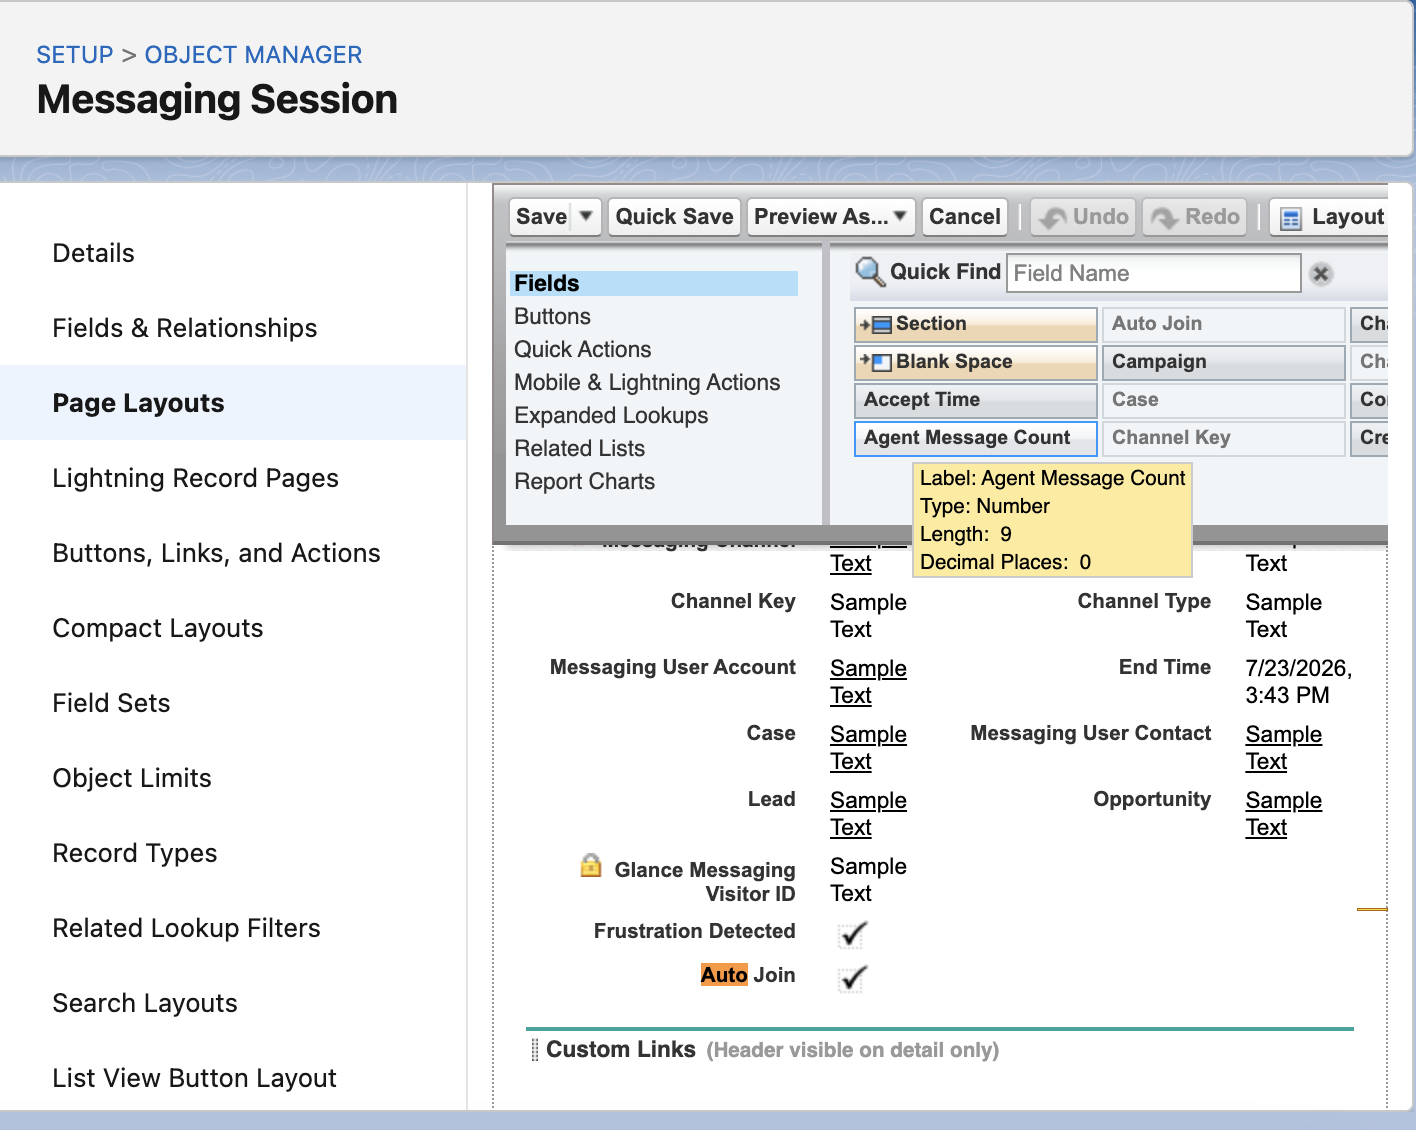
Task: Click the Messaging User Contact sample link
Action: click(1283, 747)
